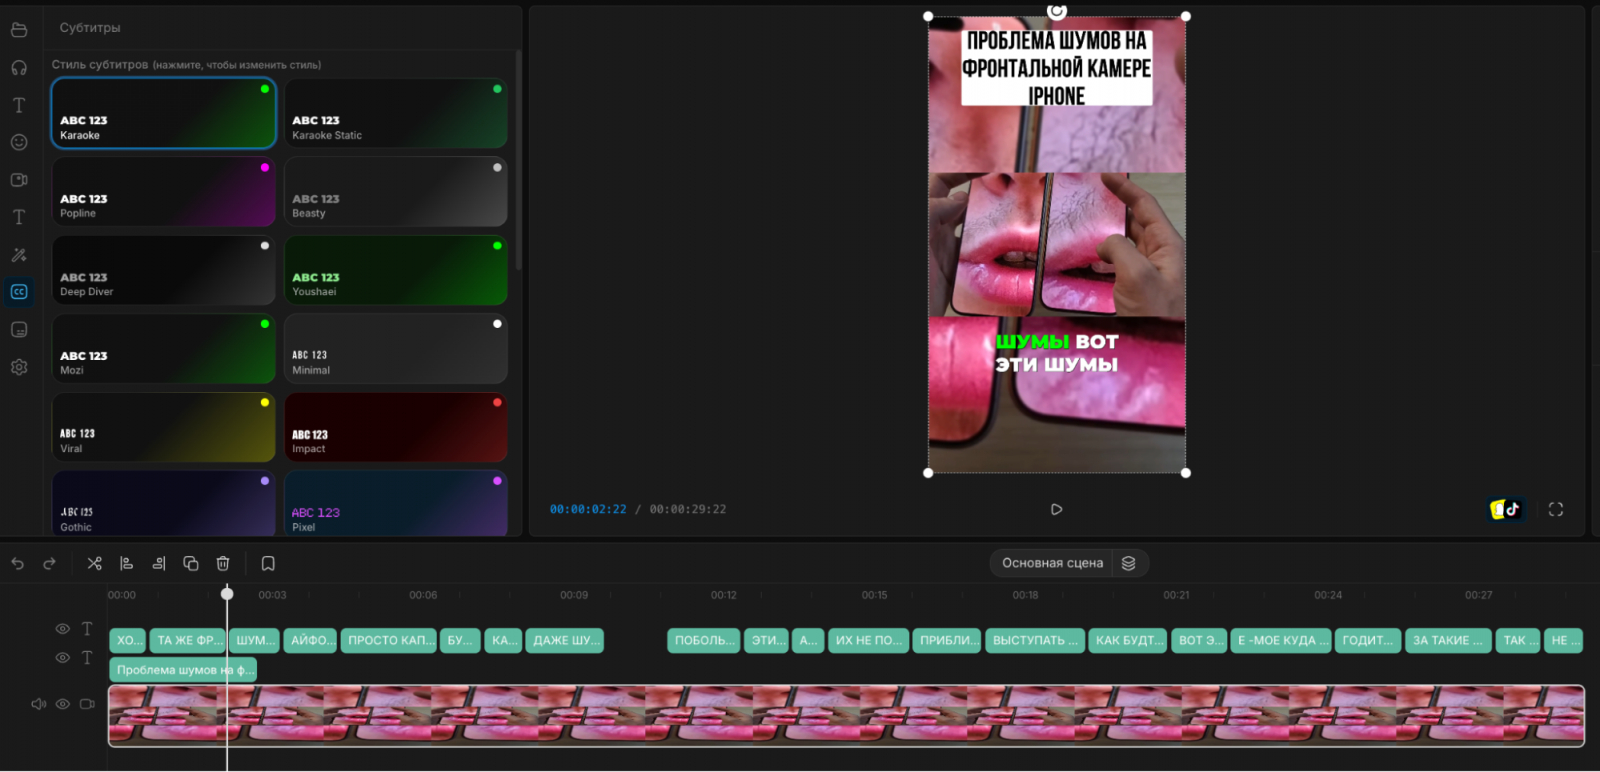This screenshot has width=1600, height=772.
Task: Add a bookmark marker on timeline
Action: [268, 564]
